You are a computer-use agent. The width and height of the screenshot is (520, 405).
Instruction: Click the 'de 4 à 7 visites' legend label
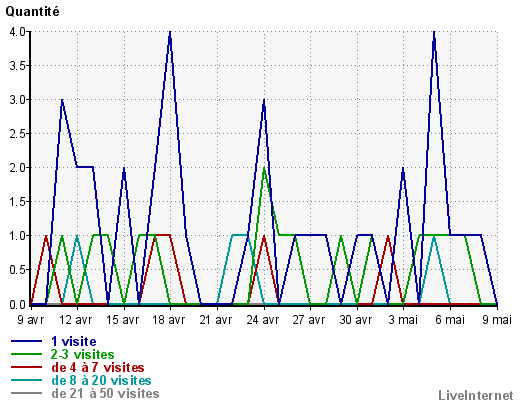(x=98, y=367)
